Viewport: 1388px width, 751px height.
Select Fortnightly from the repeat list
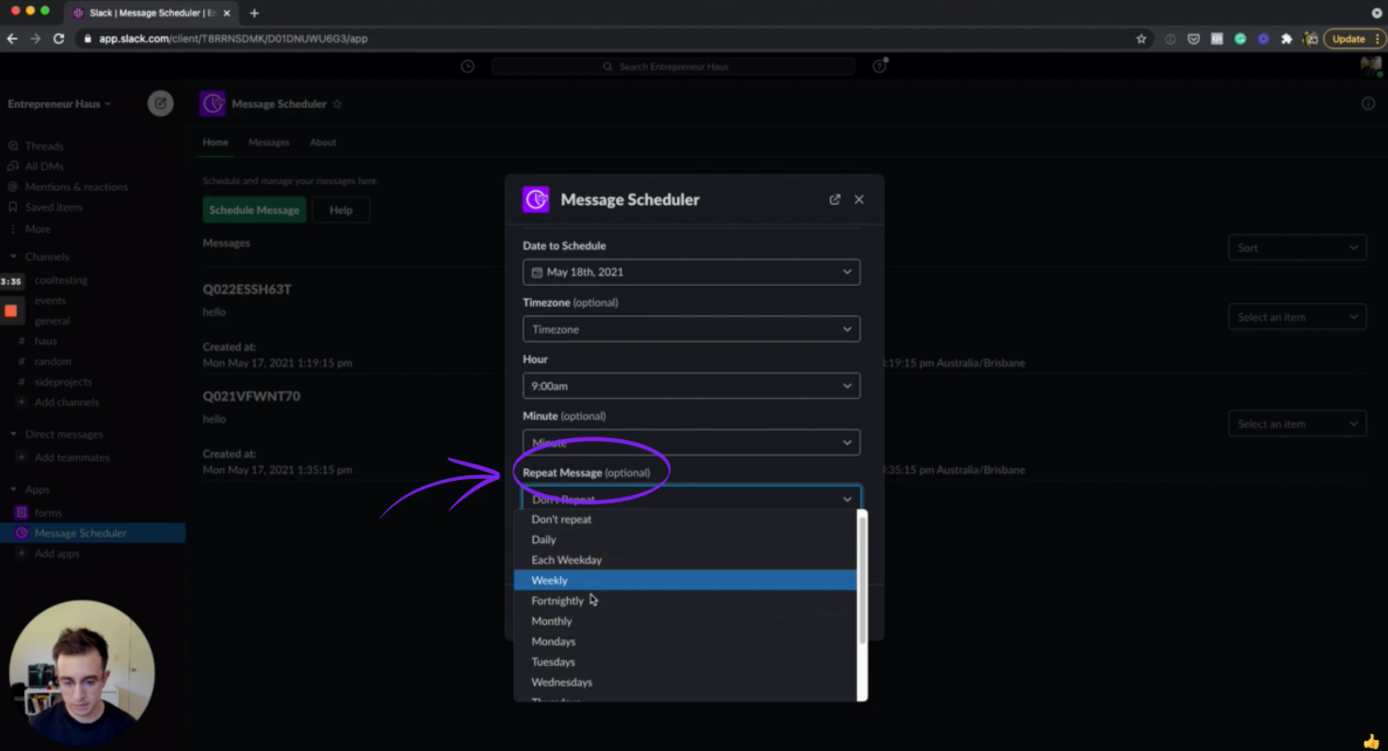[x=557, y=600]
